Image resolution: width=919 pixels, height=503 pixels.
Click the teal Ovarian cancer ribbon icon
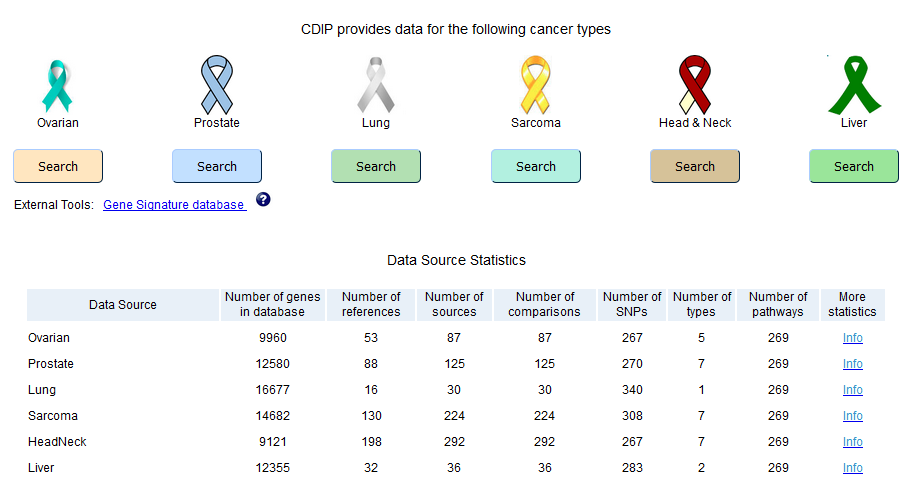coord(57,86)
